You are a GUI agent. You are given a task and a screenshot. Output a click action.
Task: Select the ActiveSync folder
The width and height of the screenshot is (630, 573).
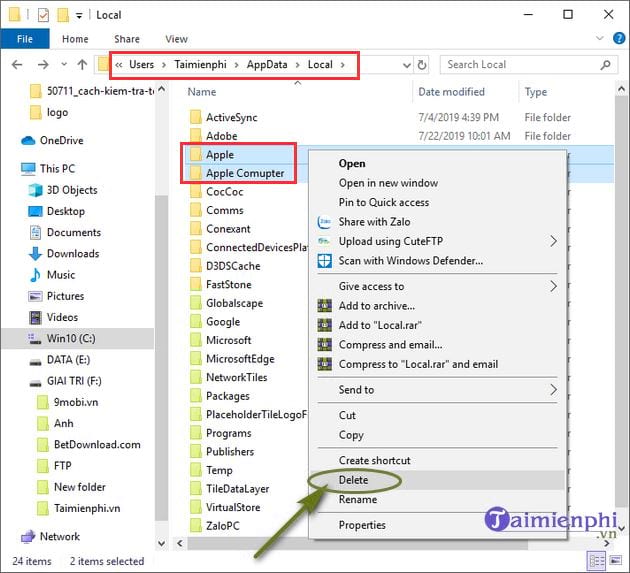[x=231, y=118]
